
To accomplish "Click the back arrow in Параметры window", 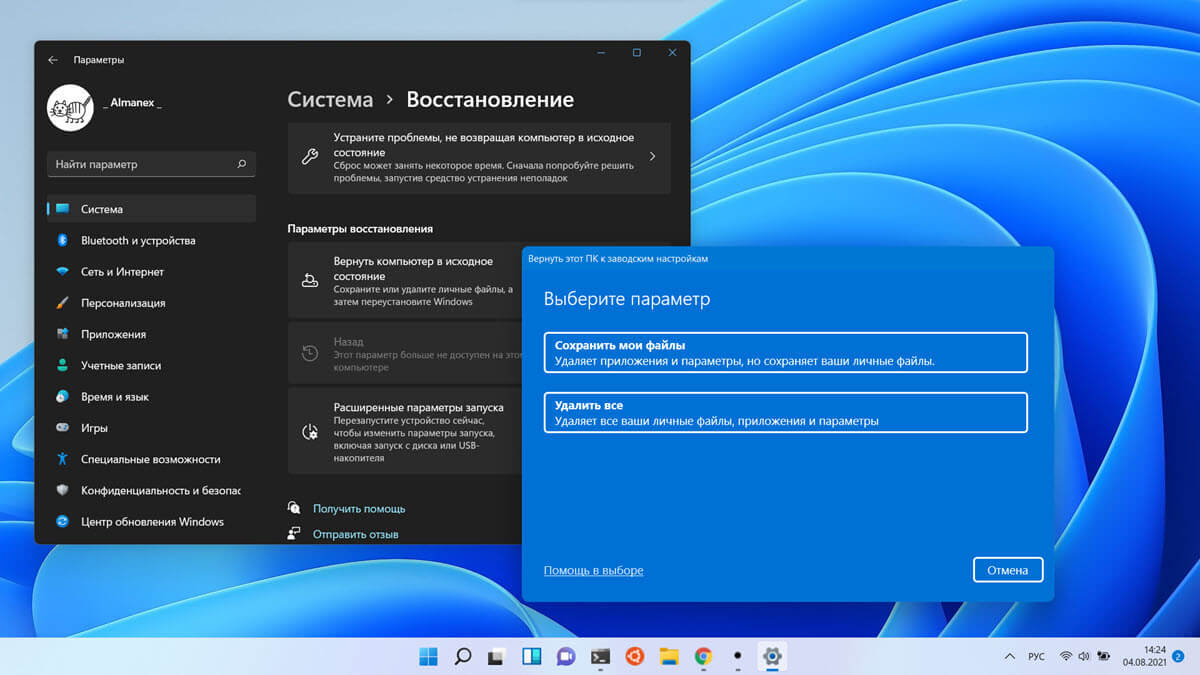I will click(x=52, y=60).
